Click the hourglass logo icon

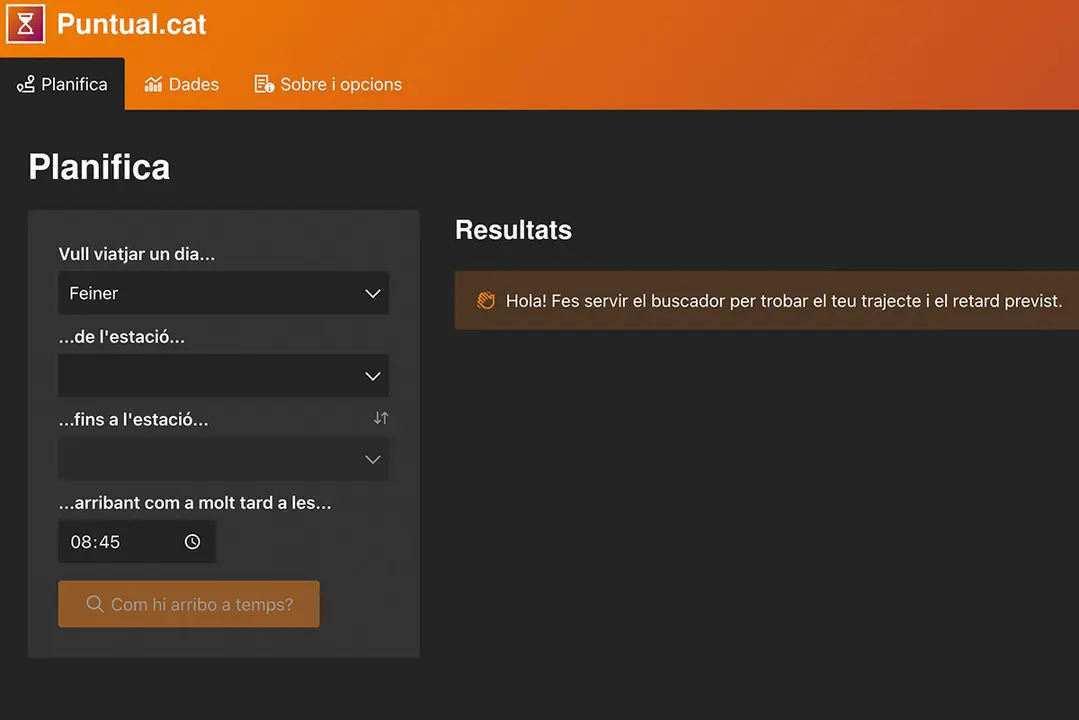[26, 24]
